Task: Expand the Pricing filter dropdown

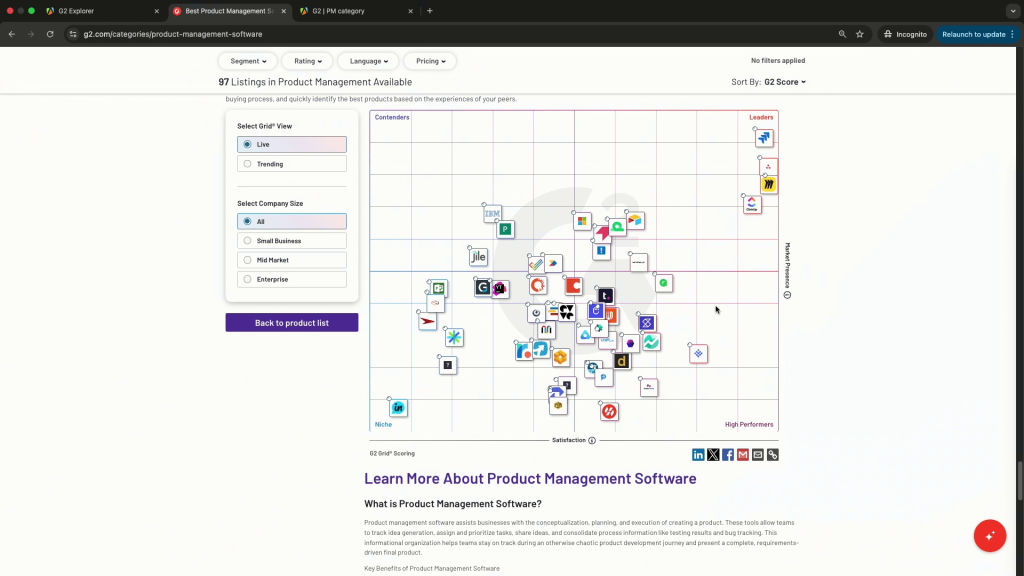Action: click(x=431, y=61)
